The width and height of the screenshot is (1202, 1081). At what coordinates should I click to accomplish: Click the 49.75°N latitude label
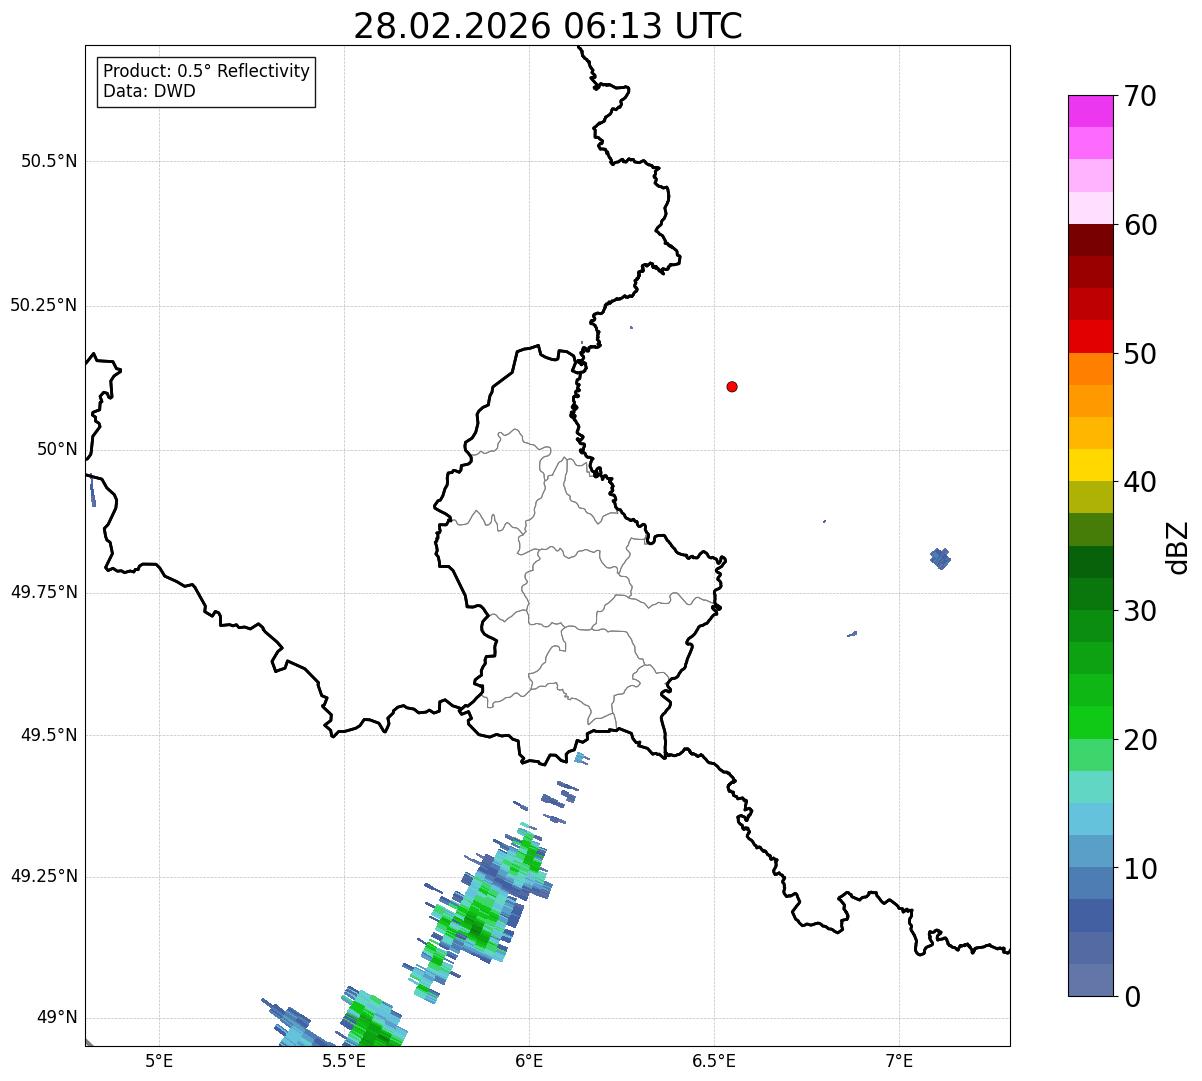pos(44,592)
